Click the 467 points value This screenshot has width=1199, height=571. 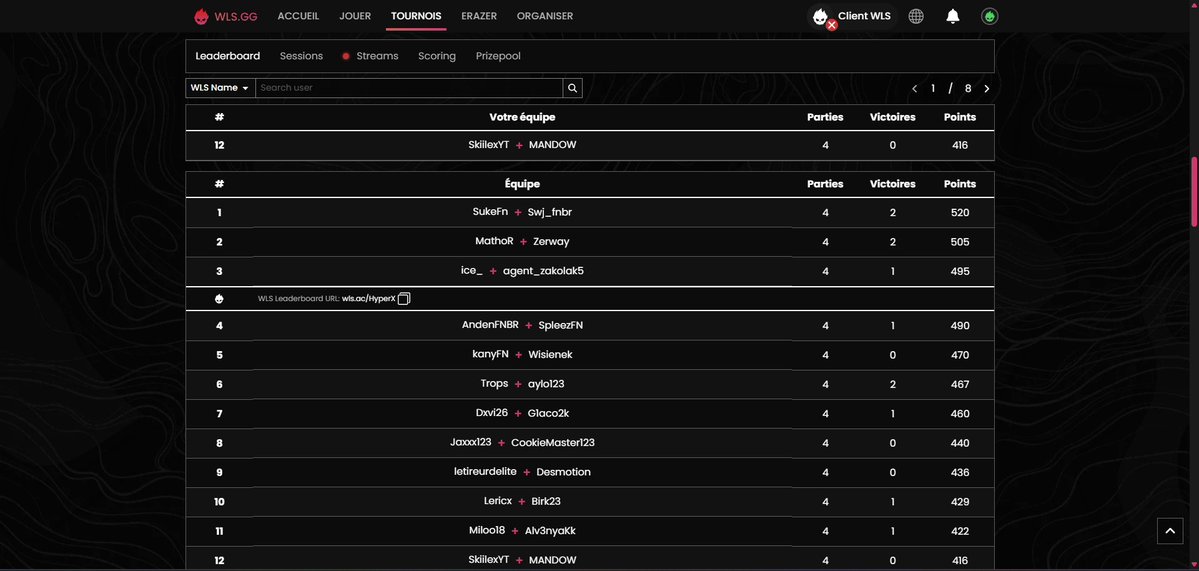coord(960,384)
